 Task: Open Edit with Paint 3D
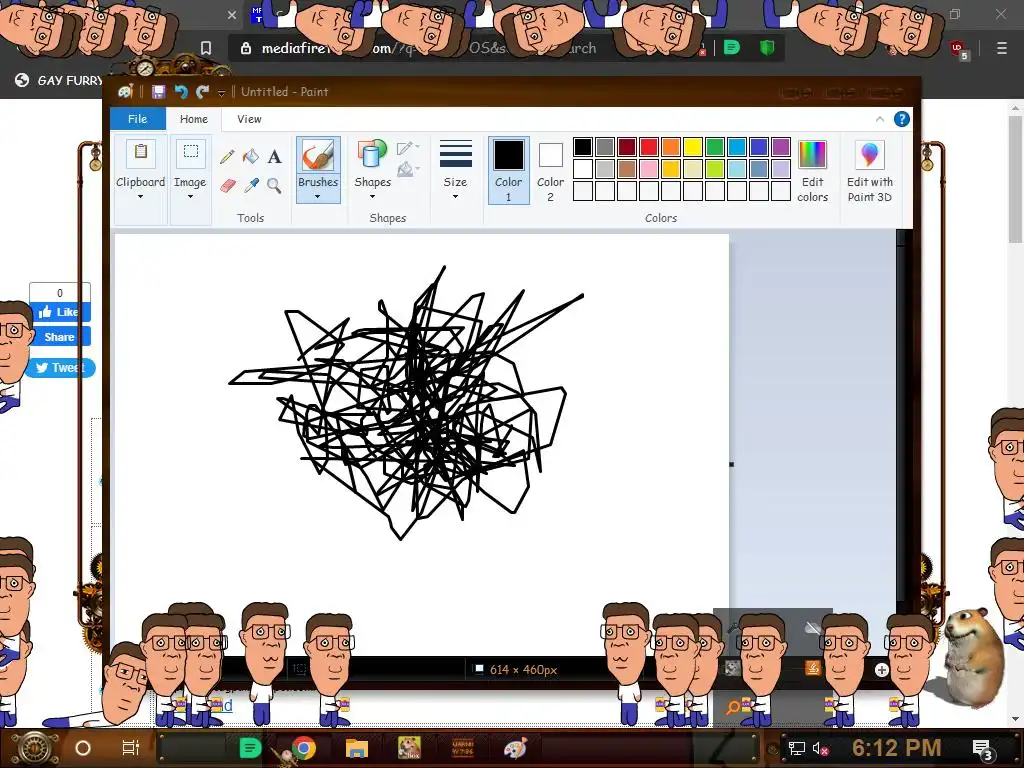(x=869, y=171)
